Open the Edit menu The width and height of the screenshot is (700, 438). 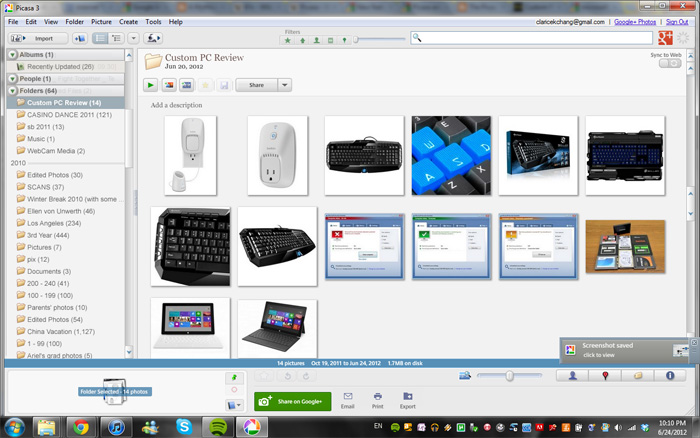[31, 21]
